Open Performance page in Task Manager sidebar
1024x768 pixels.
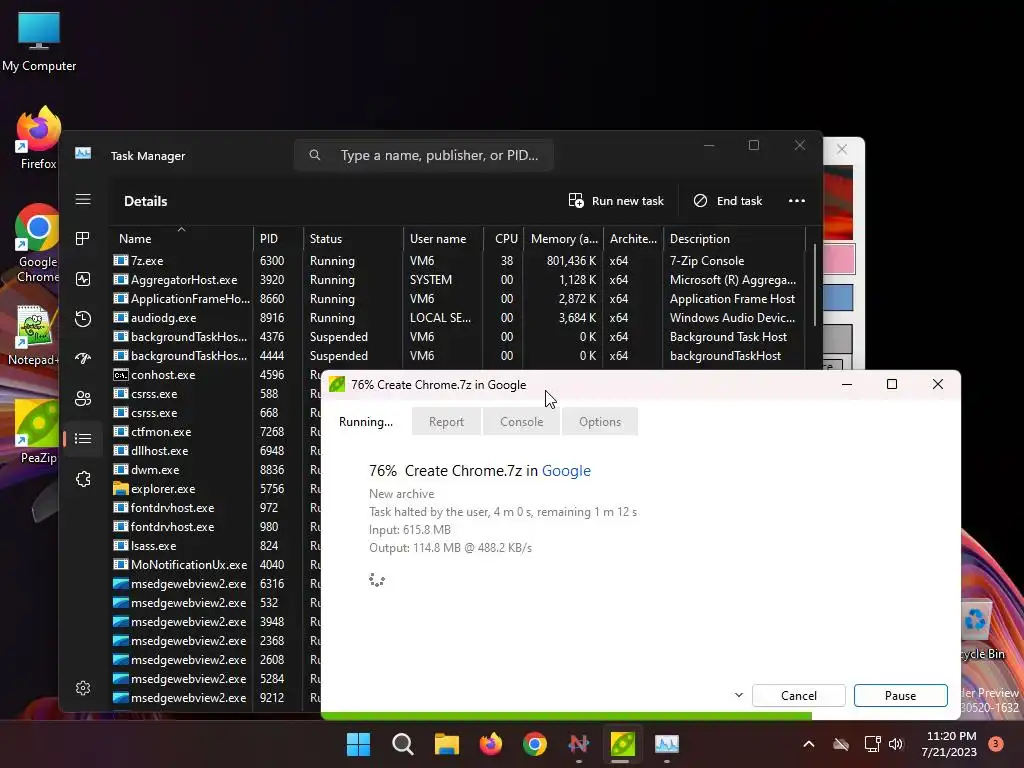83,279
